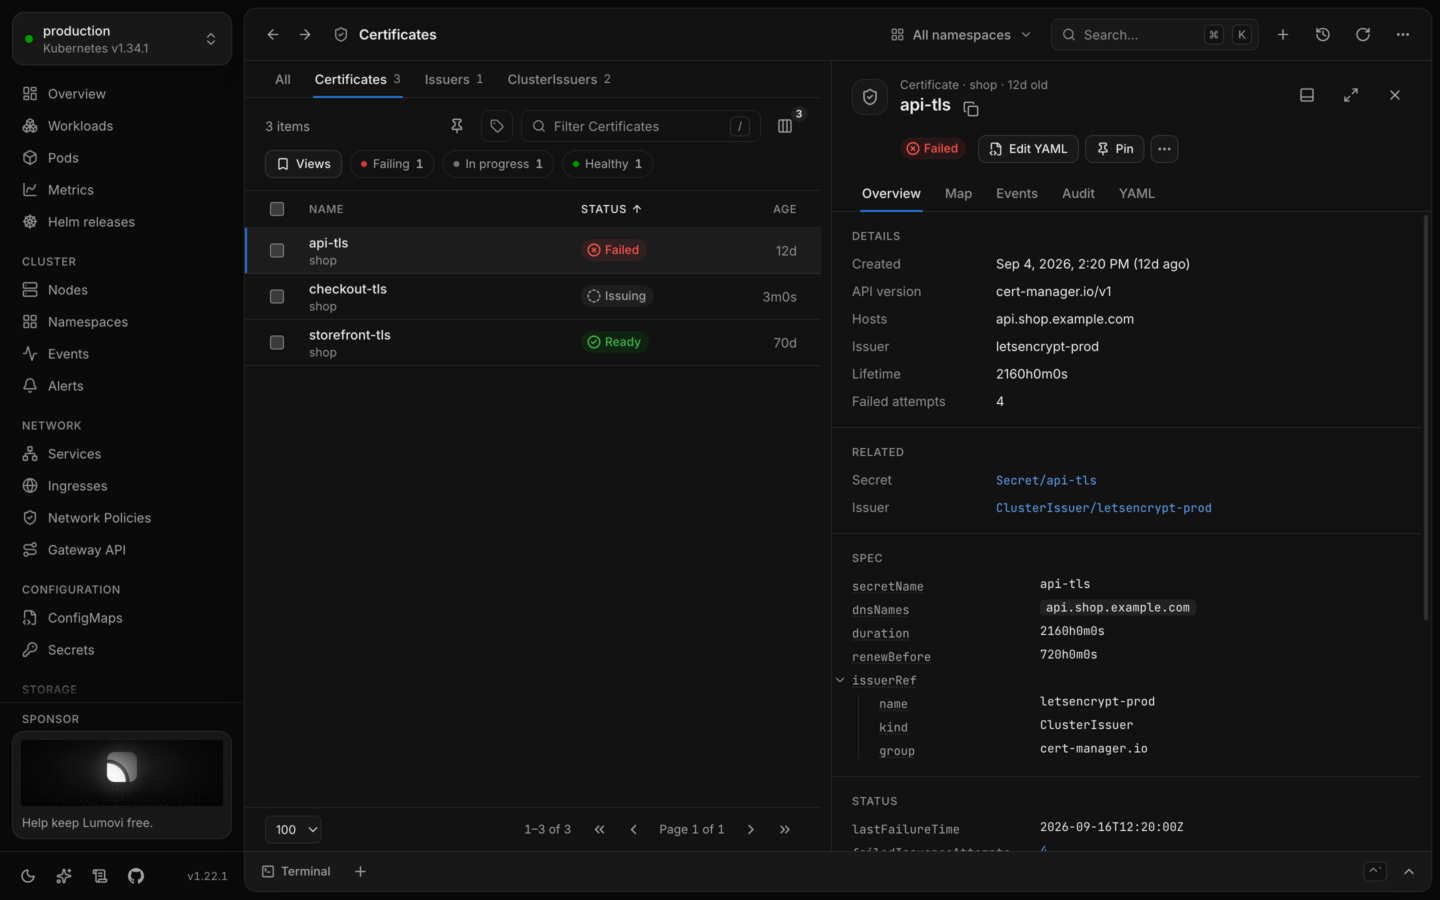
Task: Switch to the Issuers tab
Action: [x=454, y=80]
